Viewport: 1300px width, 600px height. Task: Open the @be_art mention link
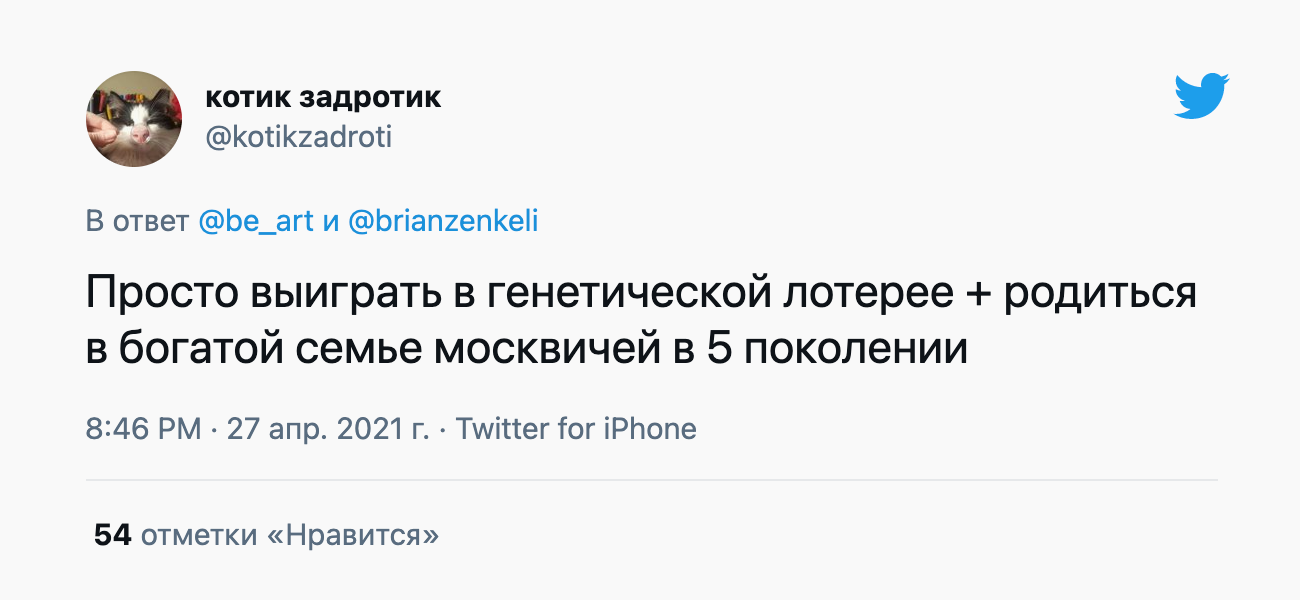256,221
